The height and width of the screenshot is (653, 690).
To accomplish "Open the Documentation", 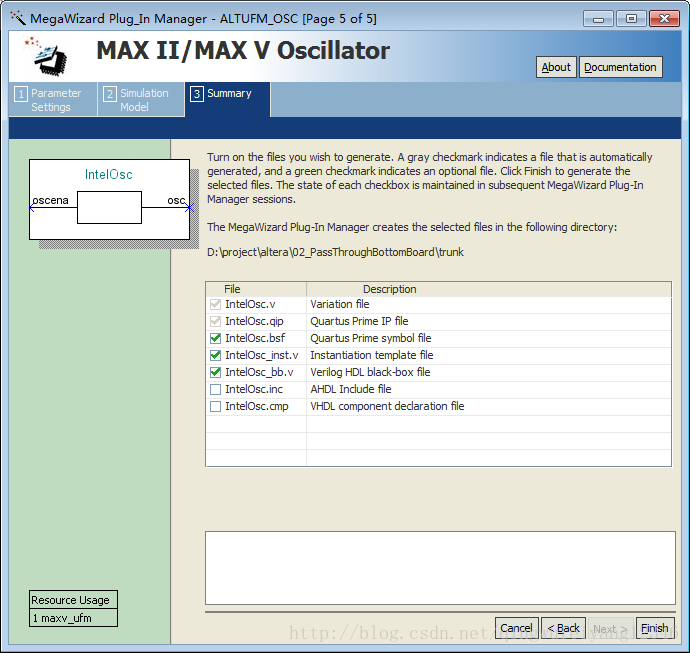I will 620,67.
